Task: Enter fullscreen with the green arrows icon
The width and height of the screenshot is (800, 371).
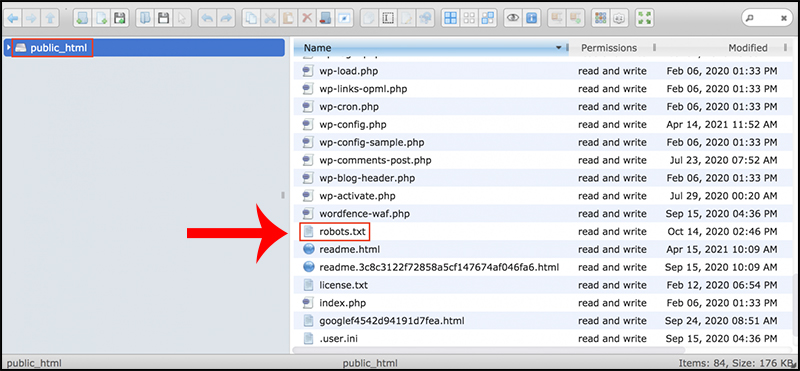Action: point(645,19)
